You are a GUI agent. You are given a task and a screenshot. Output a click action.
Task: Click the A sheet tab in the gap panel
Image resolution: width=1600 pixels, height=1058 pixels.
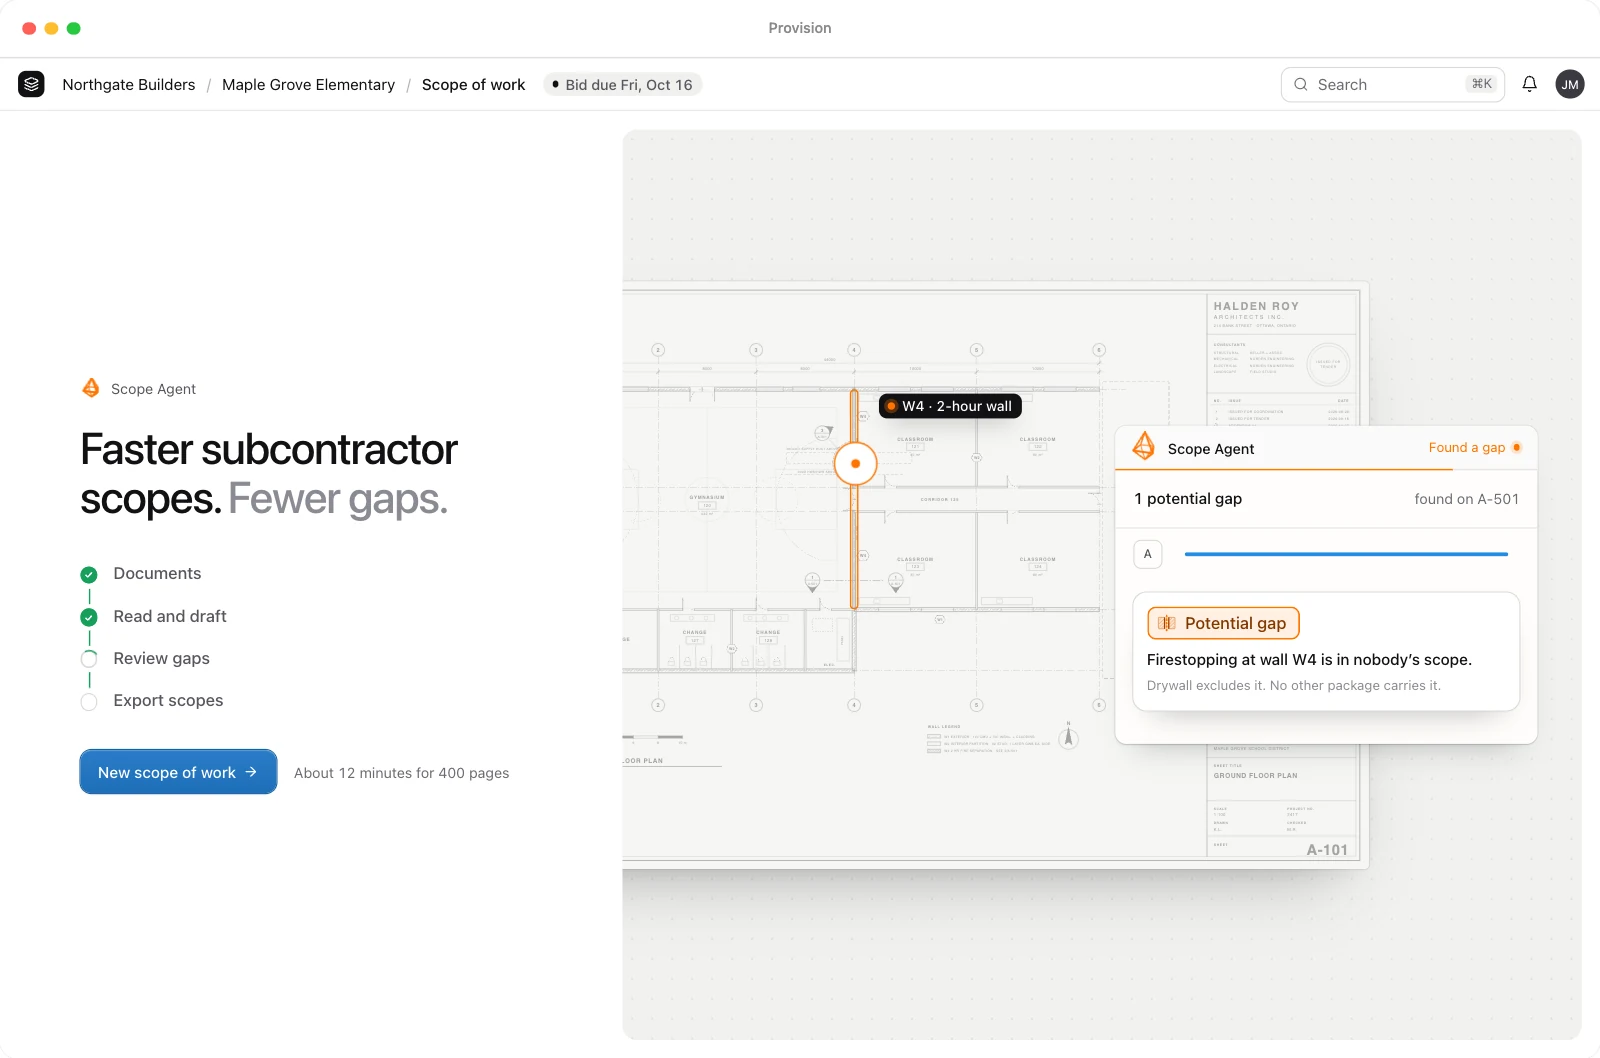(1148, 554)
